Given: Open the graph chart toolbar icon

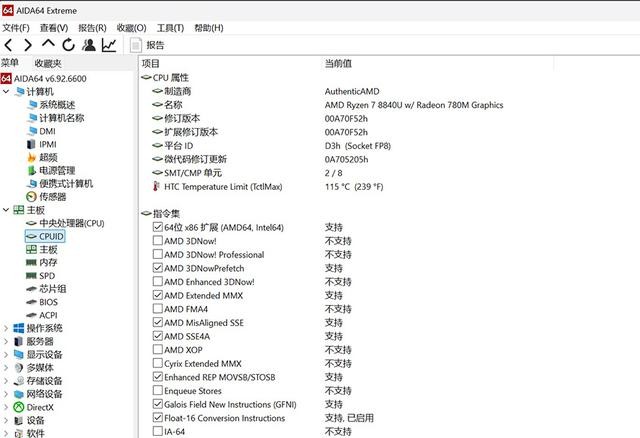Looking at the screenshot, I should click(109, 44).
